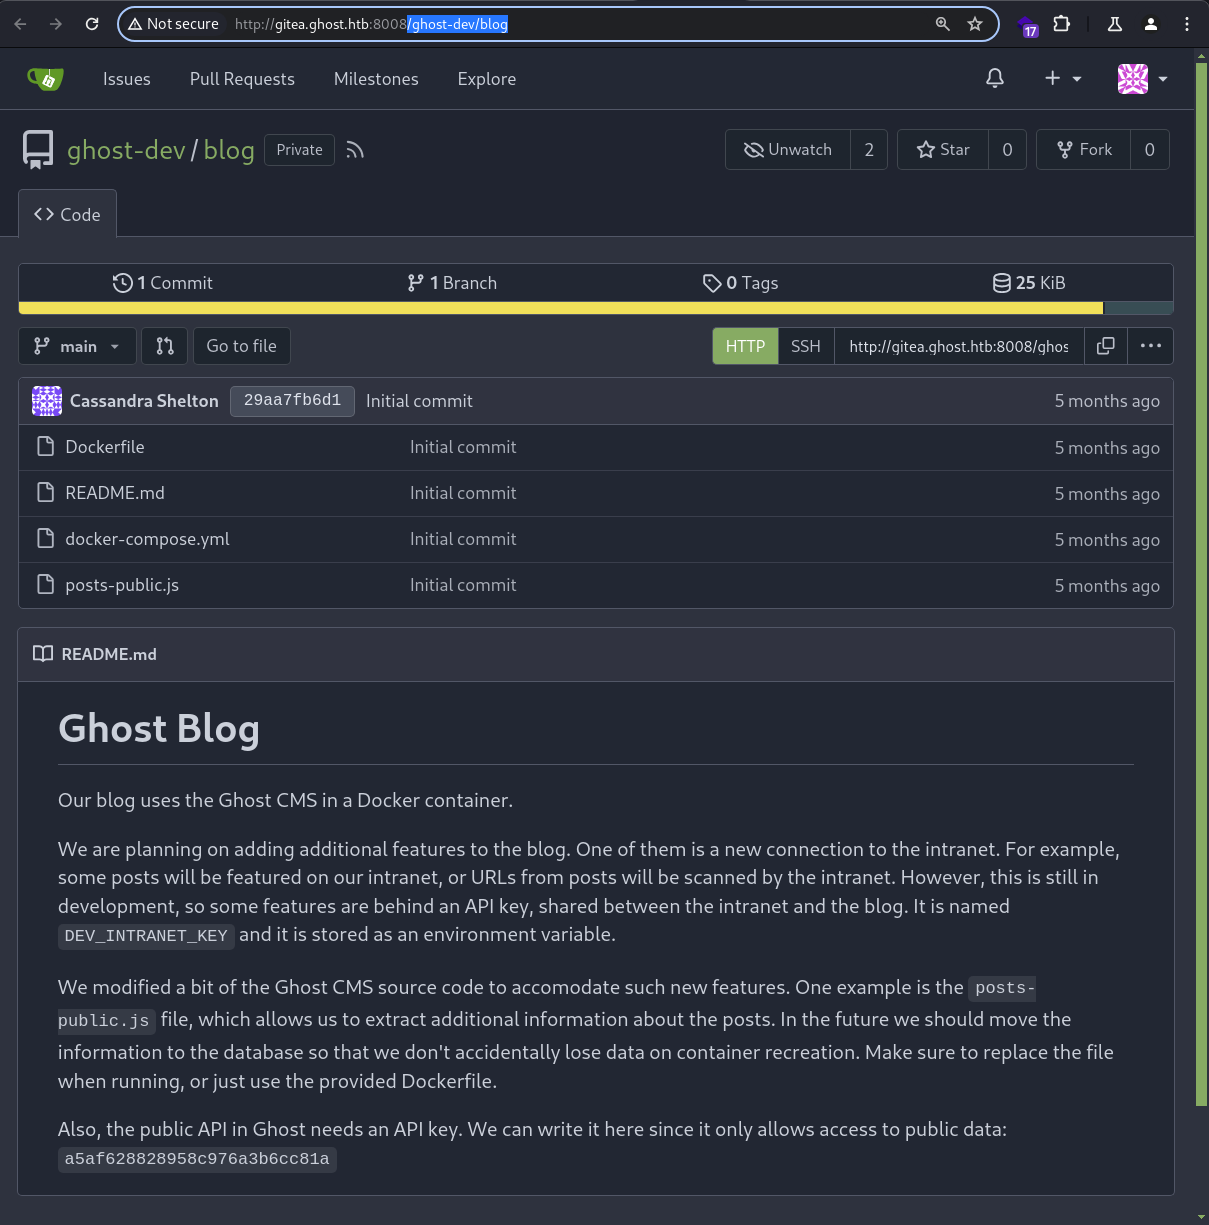Open more clone options ellipsis

1151,346
